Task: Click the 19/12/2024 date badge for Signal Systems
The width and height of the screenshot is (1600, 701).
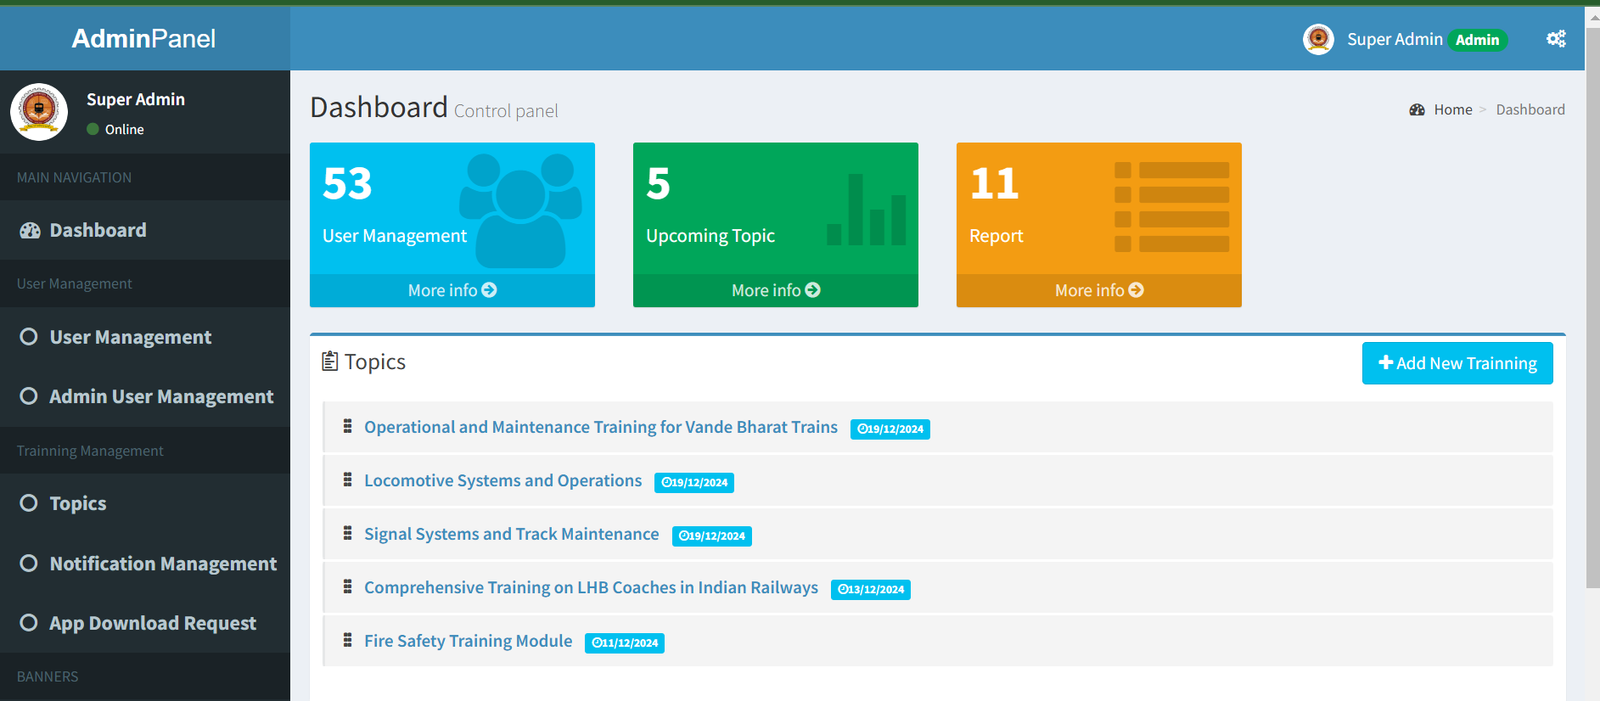Action: [711, 536]
